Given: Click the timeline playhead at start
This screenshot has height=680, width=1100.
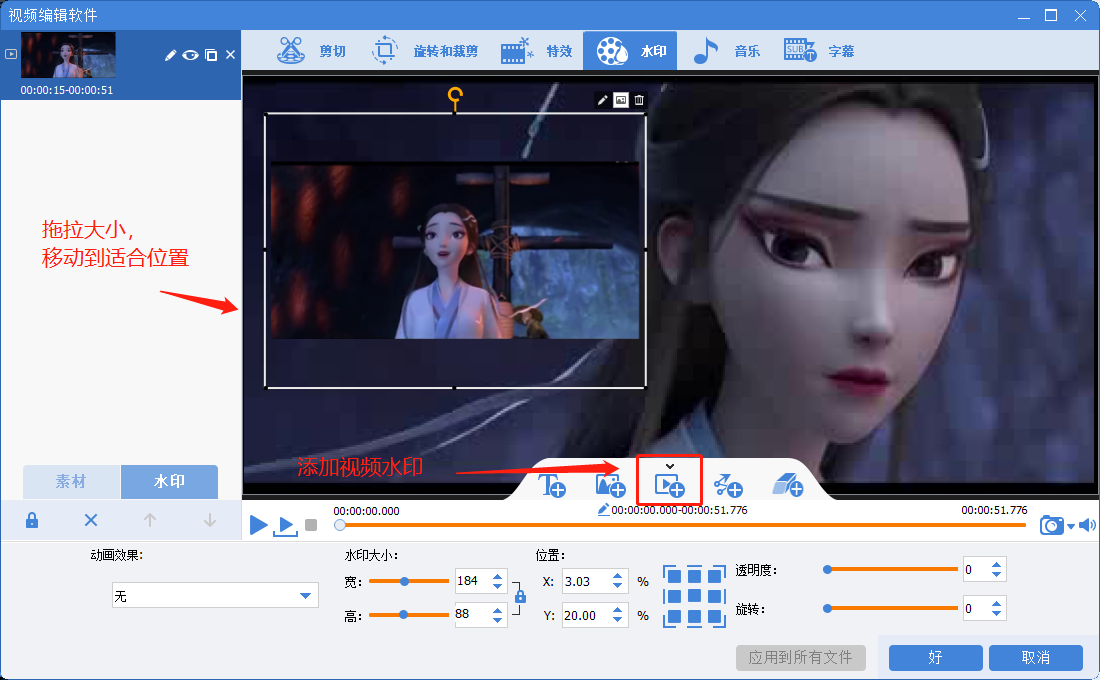Looking at the screenshot, I should [x=340, y=525].
